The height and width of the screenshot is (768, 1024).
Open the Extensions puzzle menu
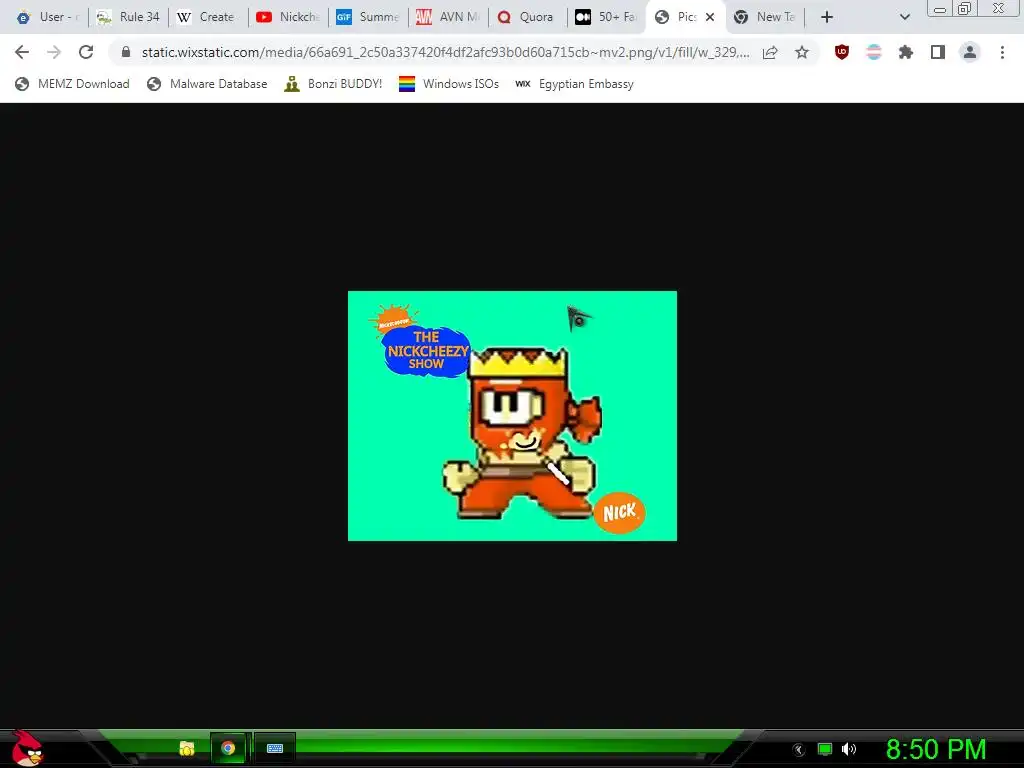pyautogui.click(x=906, y=52)
